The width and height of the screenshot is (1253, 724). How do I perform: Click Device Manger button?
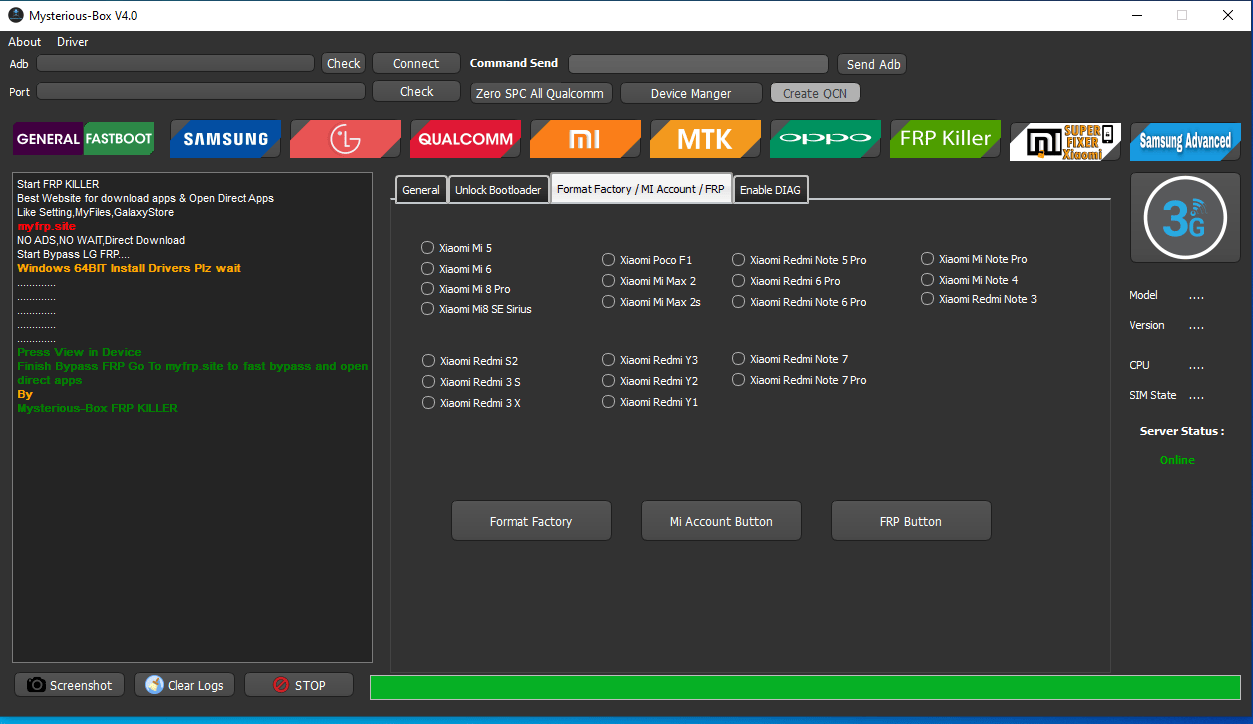[690, 92]
